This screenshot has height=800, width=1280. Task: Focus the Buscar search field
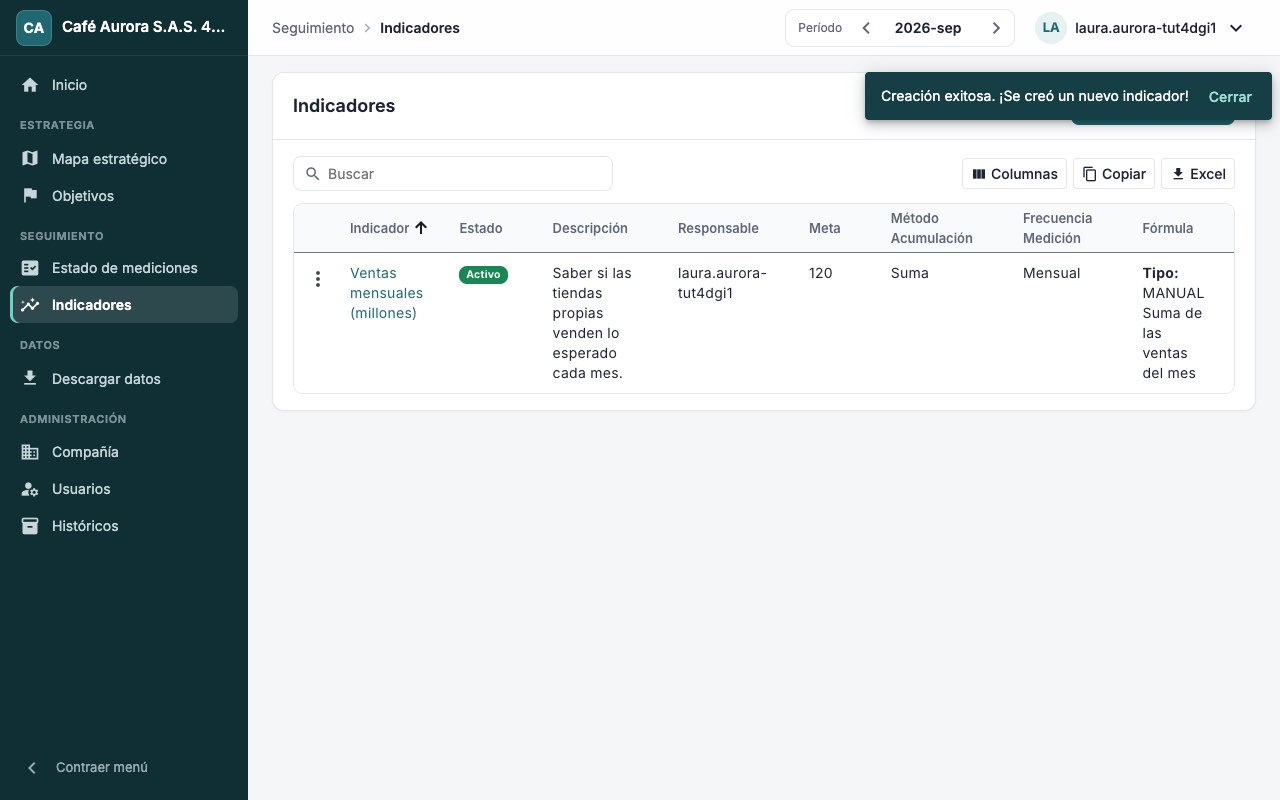(453, 174)
